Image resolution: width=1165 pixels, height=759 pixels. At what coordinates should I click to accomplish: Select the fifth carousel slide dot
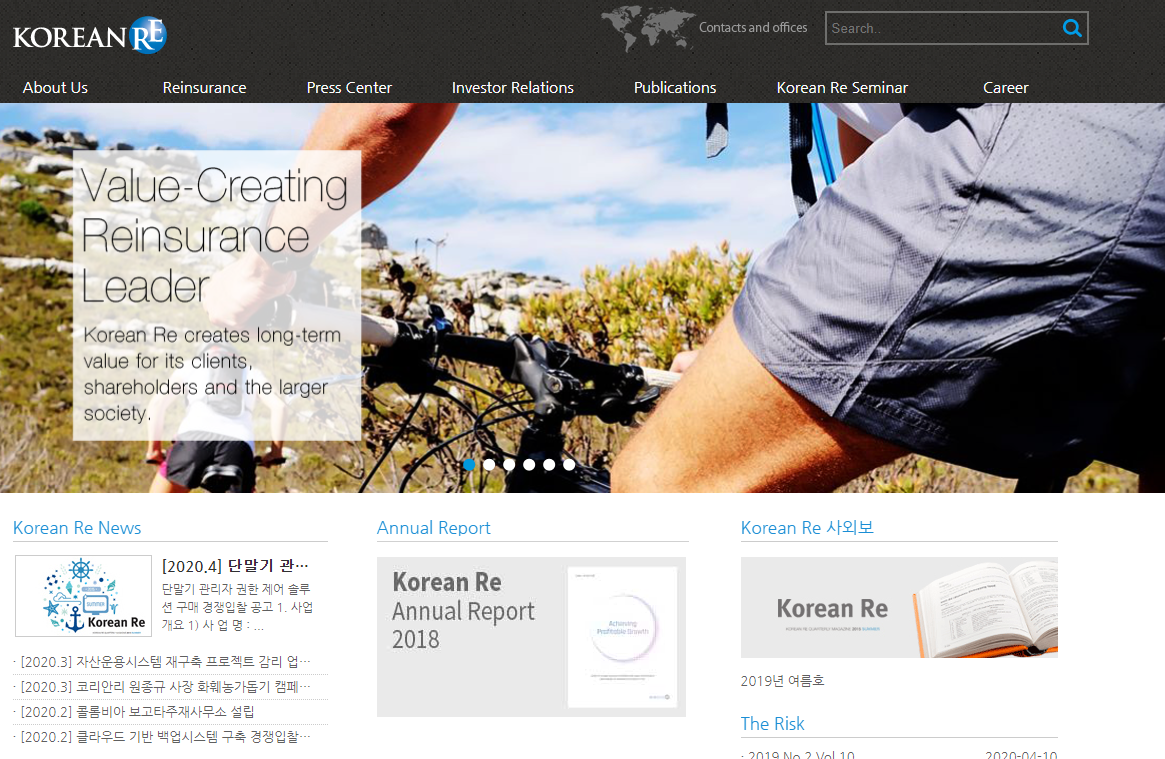[x=549, y=464]
